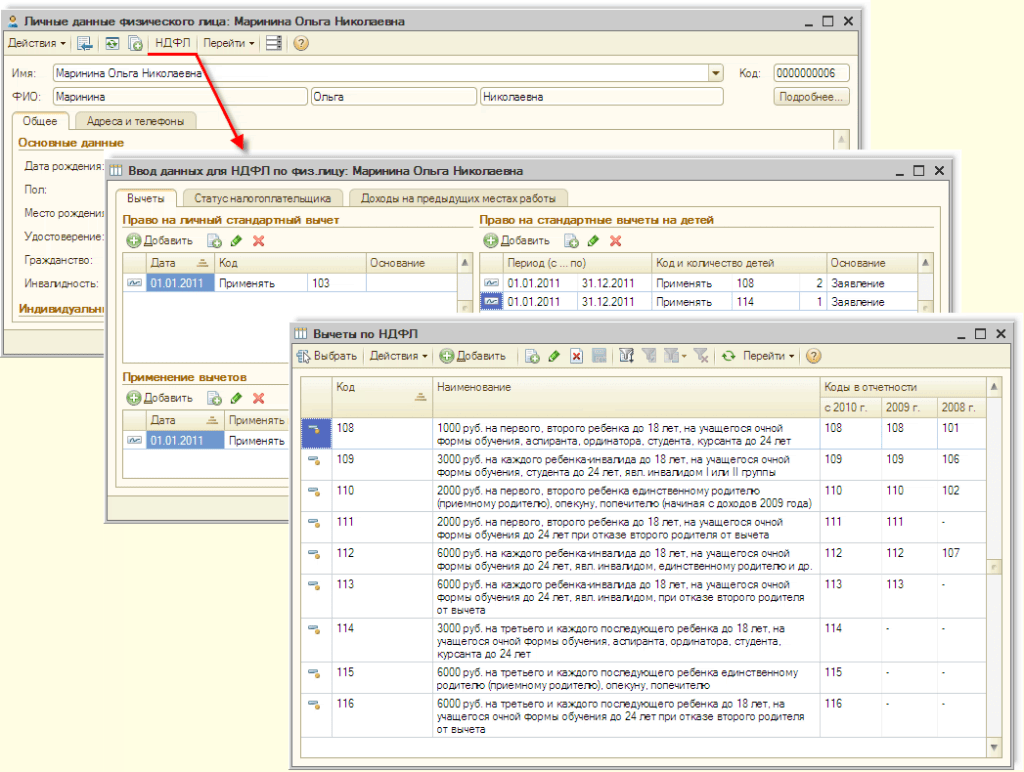Click the Имя input field
The height and width of the screenshot is (772, 1024).
(x=381, y=73)
